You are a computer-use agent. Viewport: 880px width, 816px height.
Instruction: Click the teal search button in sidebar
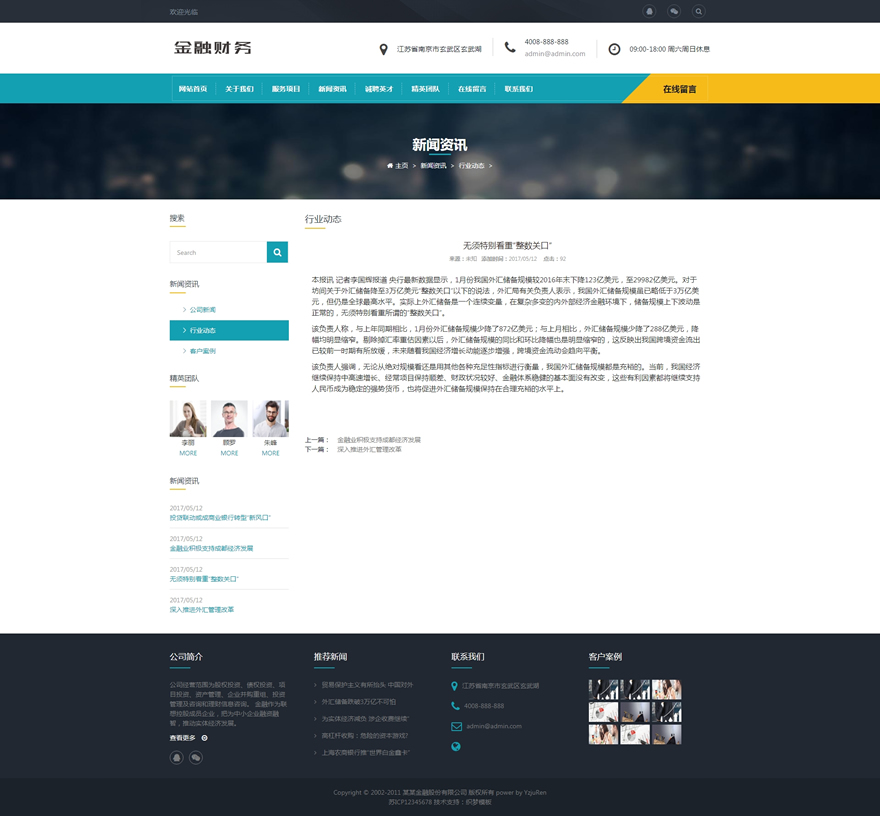click(277, 252)
